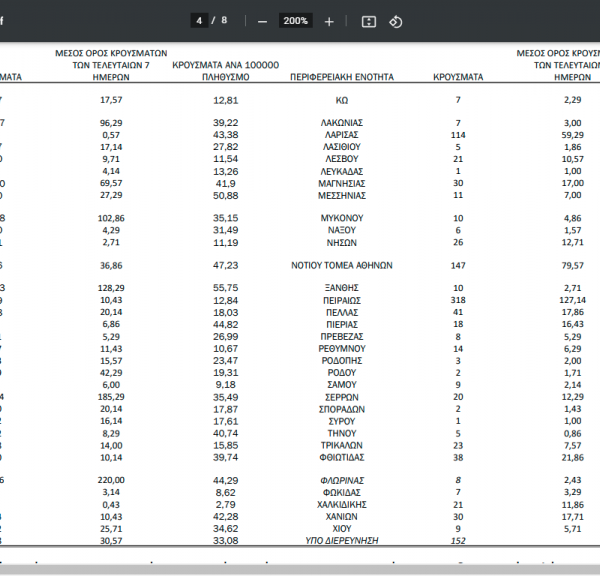Click the 50,88 per 100000 value
The width and height of the screenshot is (600, 576).
point(226,196)
